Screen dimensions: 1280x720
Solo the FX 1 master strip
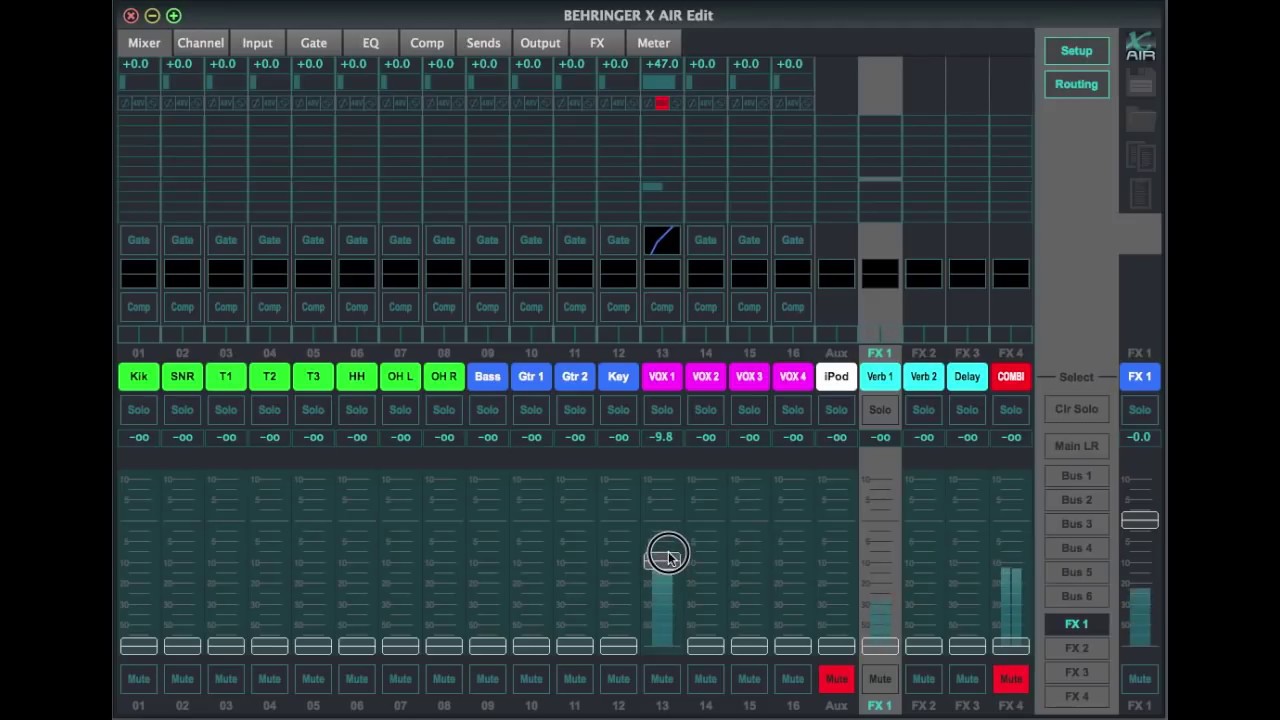(x=1140, y=410)
